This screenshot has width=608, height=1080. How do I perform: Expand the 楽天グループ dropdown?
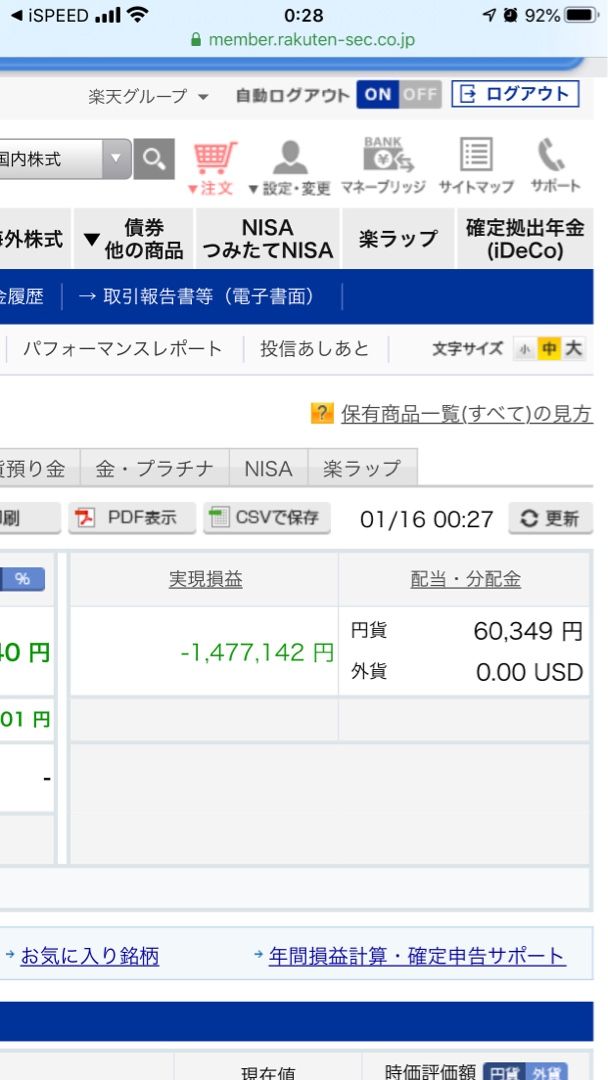(x=148, y=96)
